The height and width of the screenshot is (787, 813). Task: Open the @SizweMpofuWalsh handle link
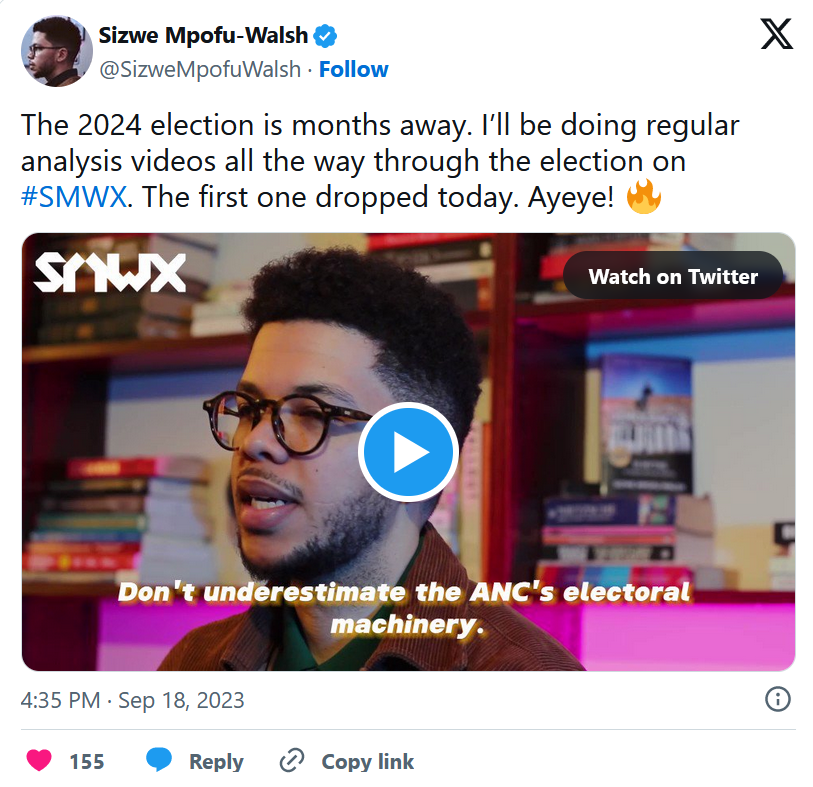[x=200, y=69]
